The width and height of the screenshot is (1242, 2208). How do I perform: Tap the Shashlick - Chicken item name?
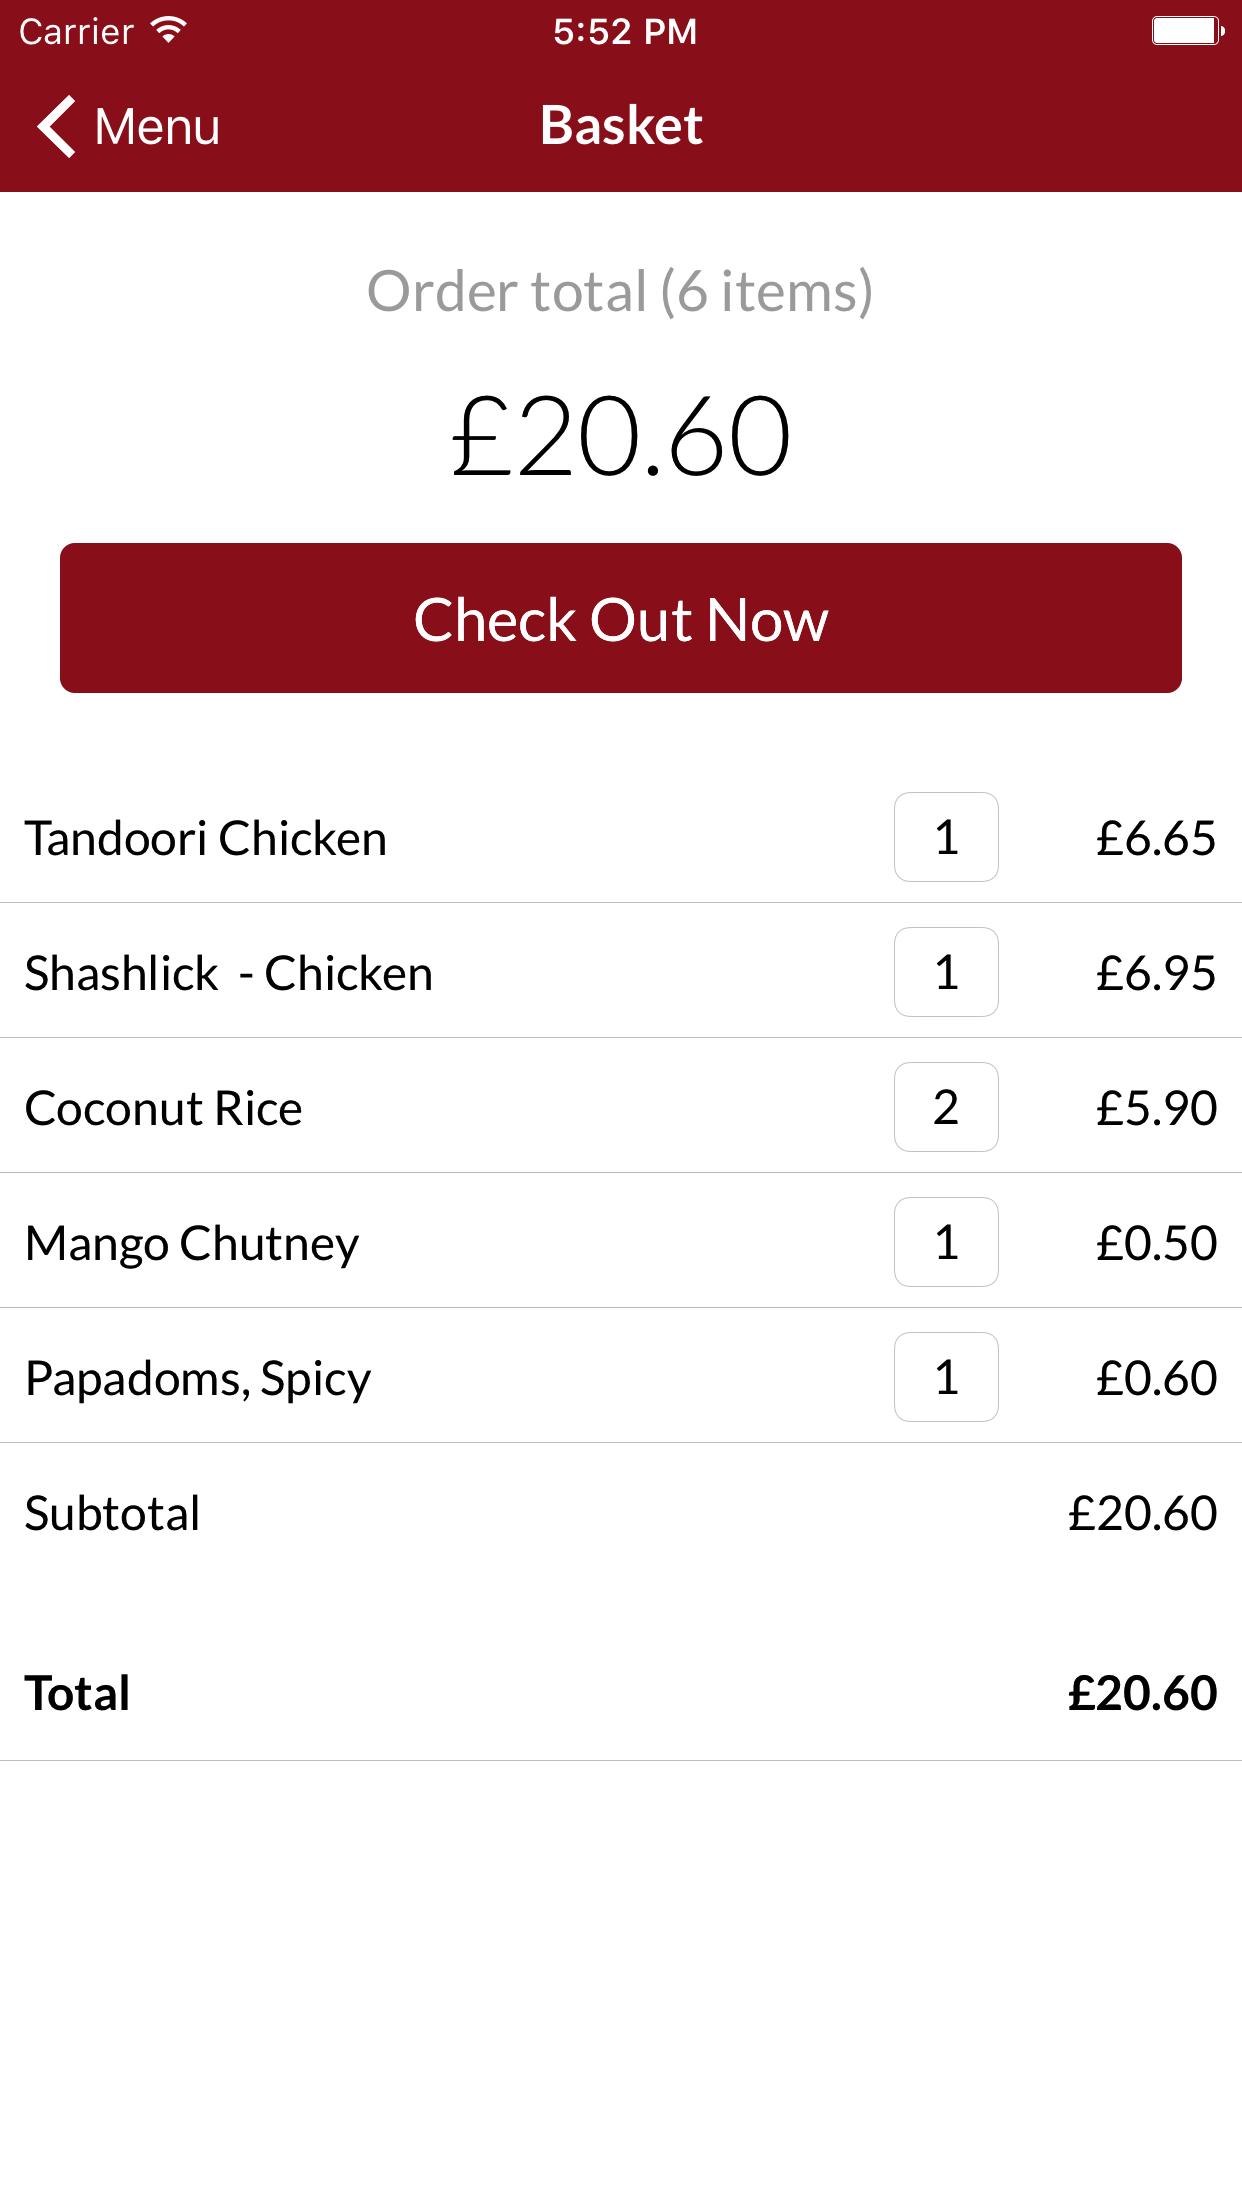(229, 973)
